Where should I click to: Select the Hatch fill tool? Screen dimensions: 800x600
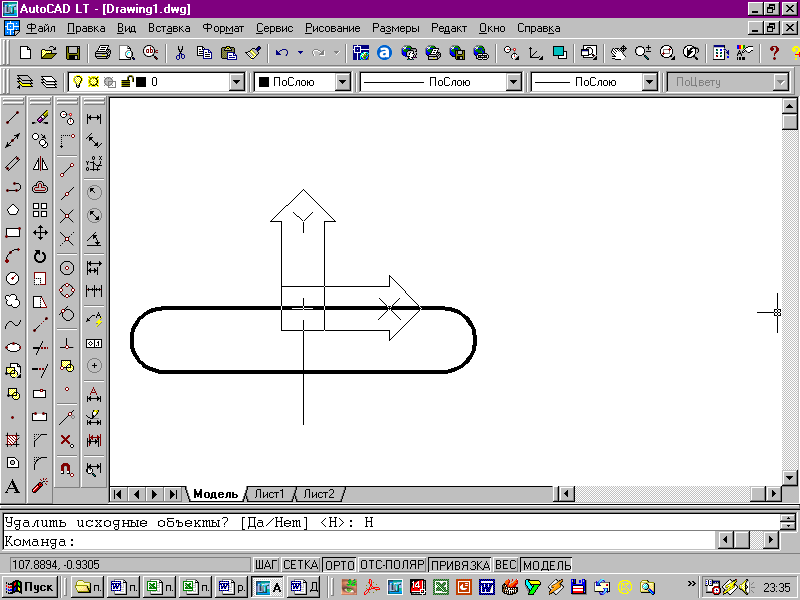pos(13,439)
